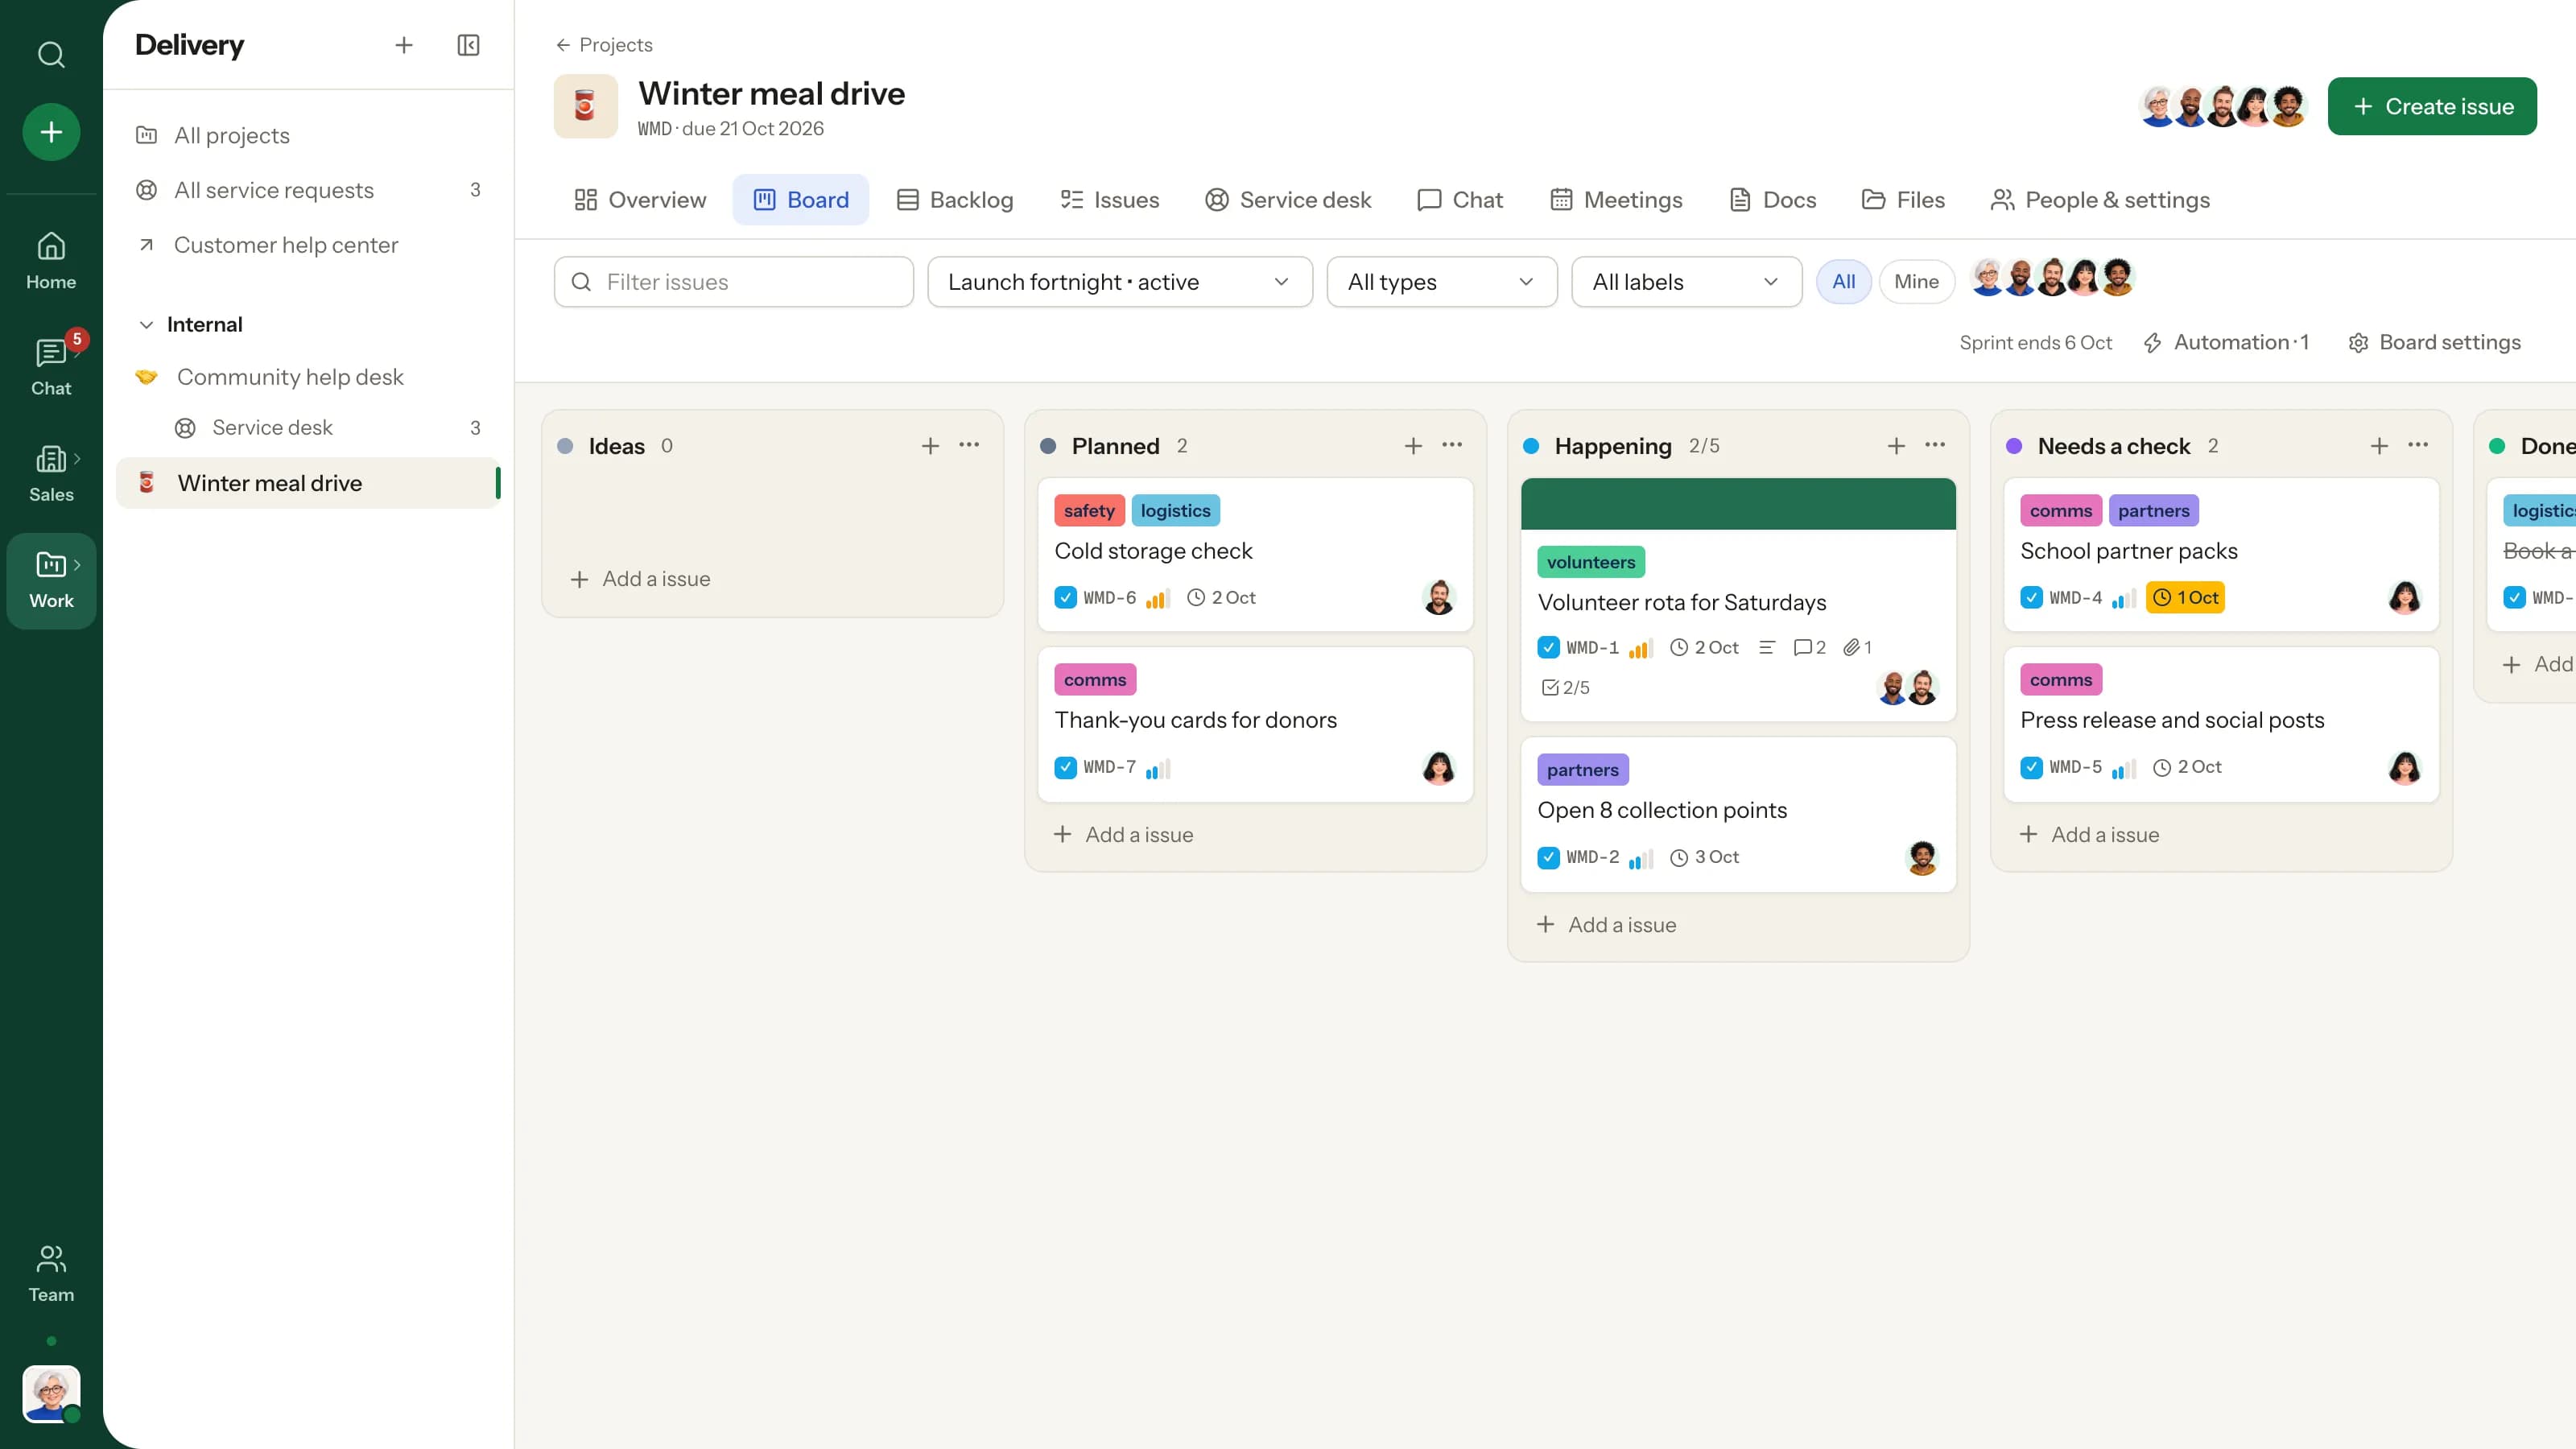The image size is (2576, 1449).
Task: Click the Create issue button
Action: tap(2431, 106)
